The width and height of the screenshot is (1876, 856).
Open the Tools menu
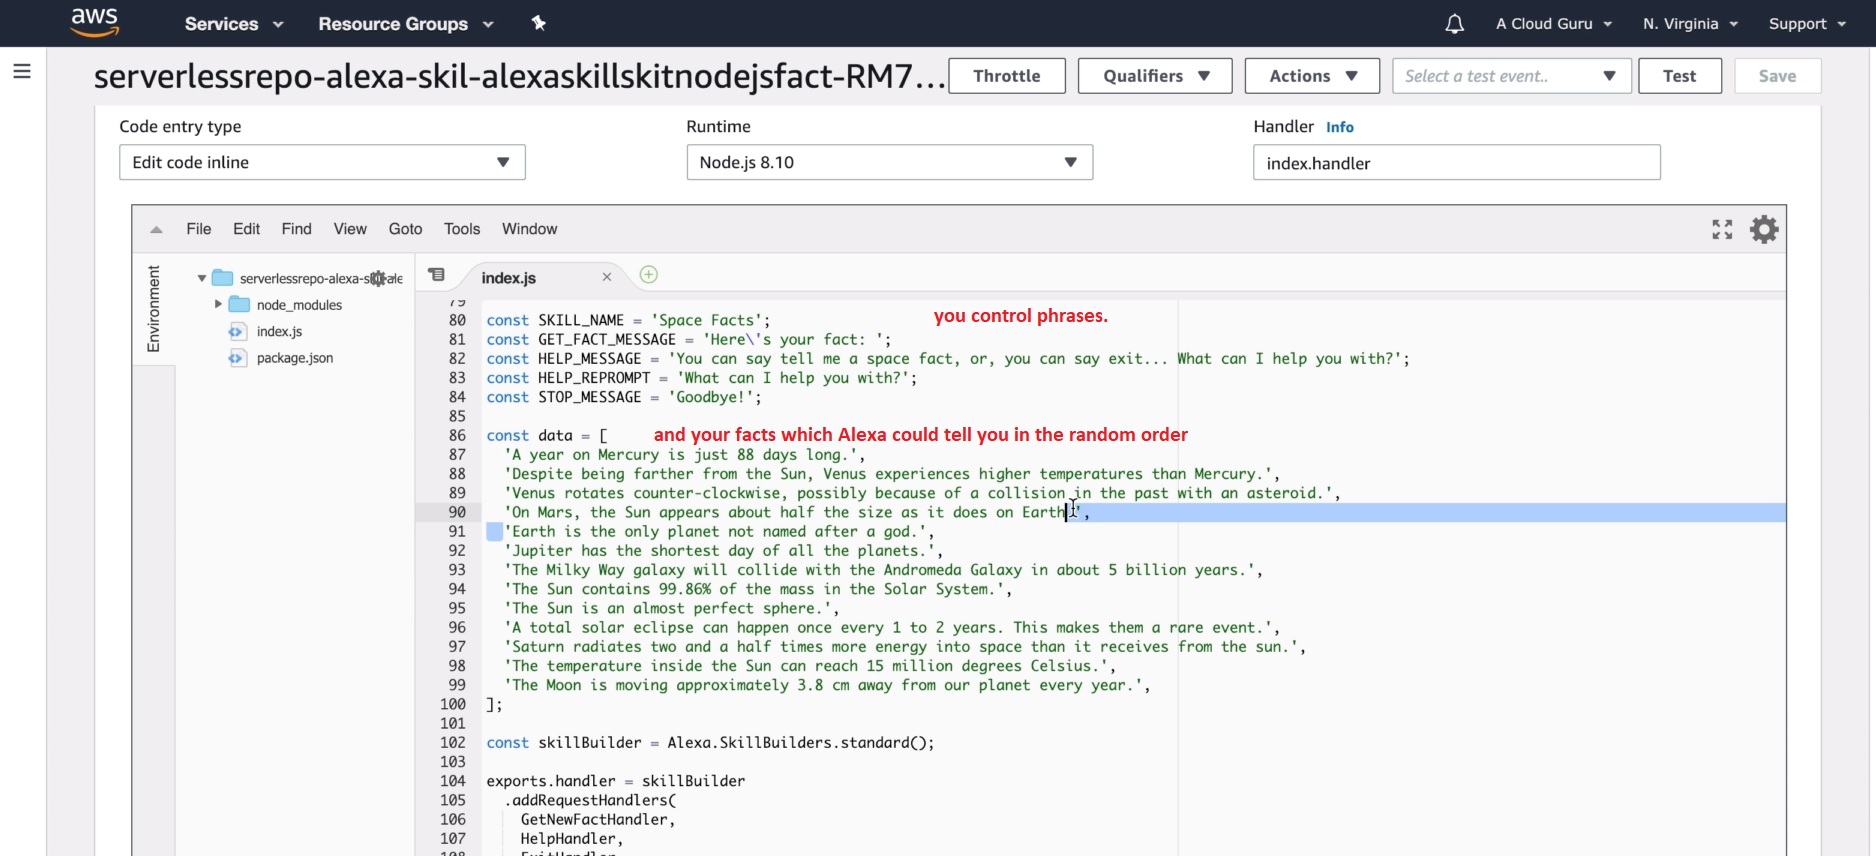[x=462, y=229]
